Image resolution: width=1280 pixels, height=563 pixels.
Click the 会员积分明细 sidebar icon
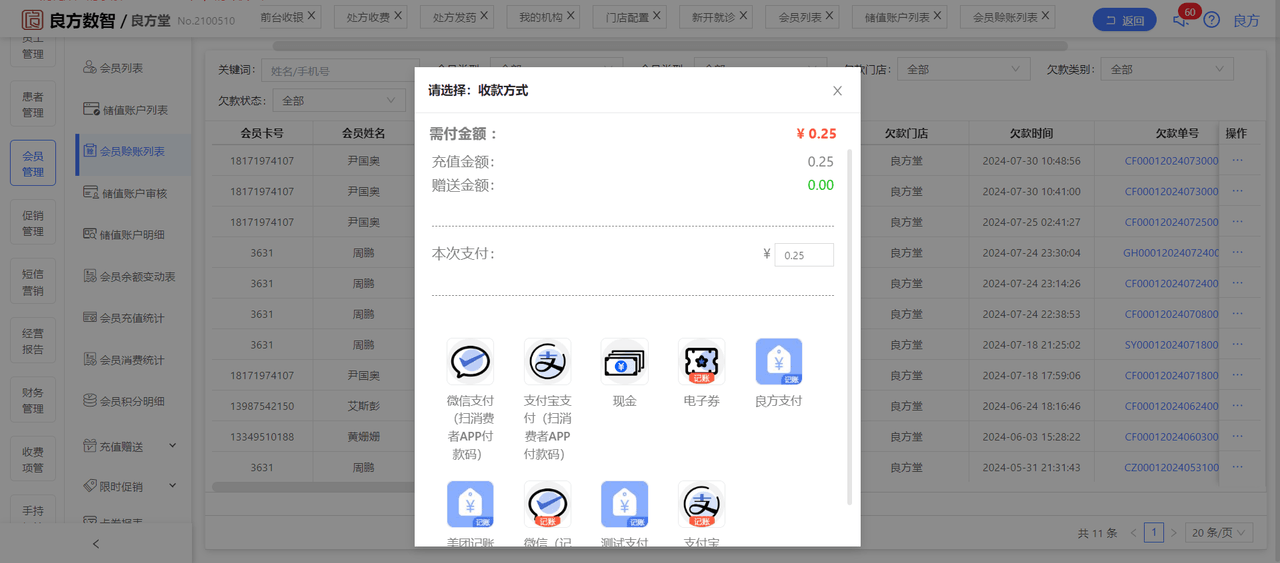tap(89, 401)
